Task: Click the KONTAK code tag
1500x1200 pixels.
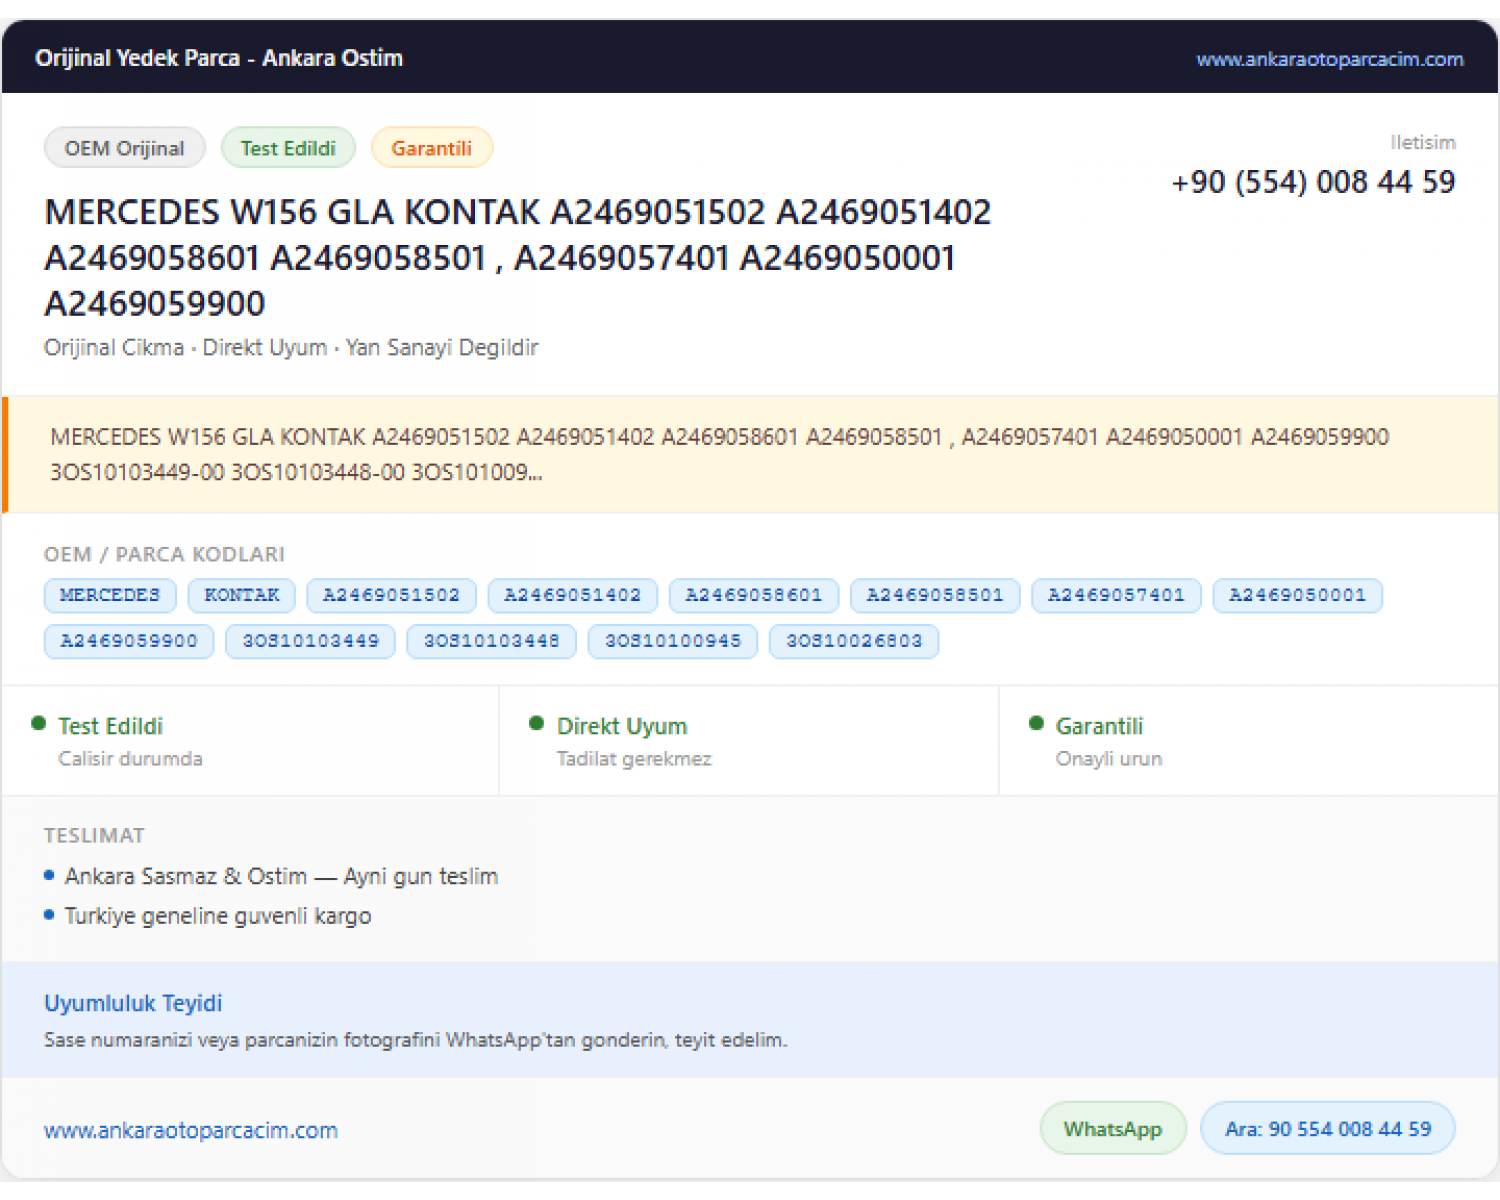Action: [x=242, y=595]
